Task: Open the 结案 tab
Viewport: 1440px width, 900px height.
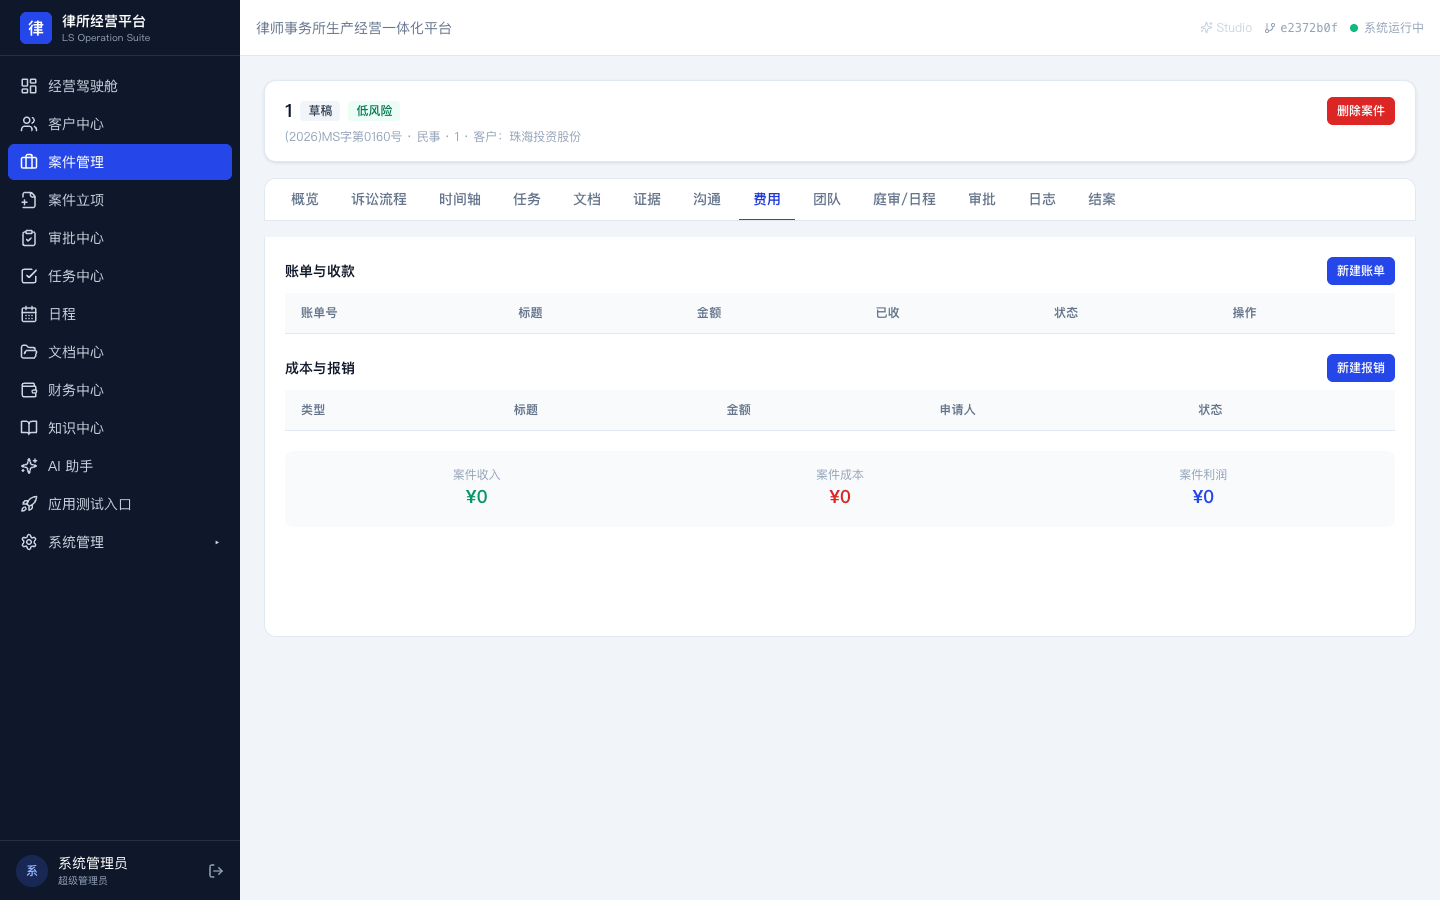Action: point(1102,199)
